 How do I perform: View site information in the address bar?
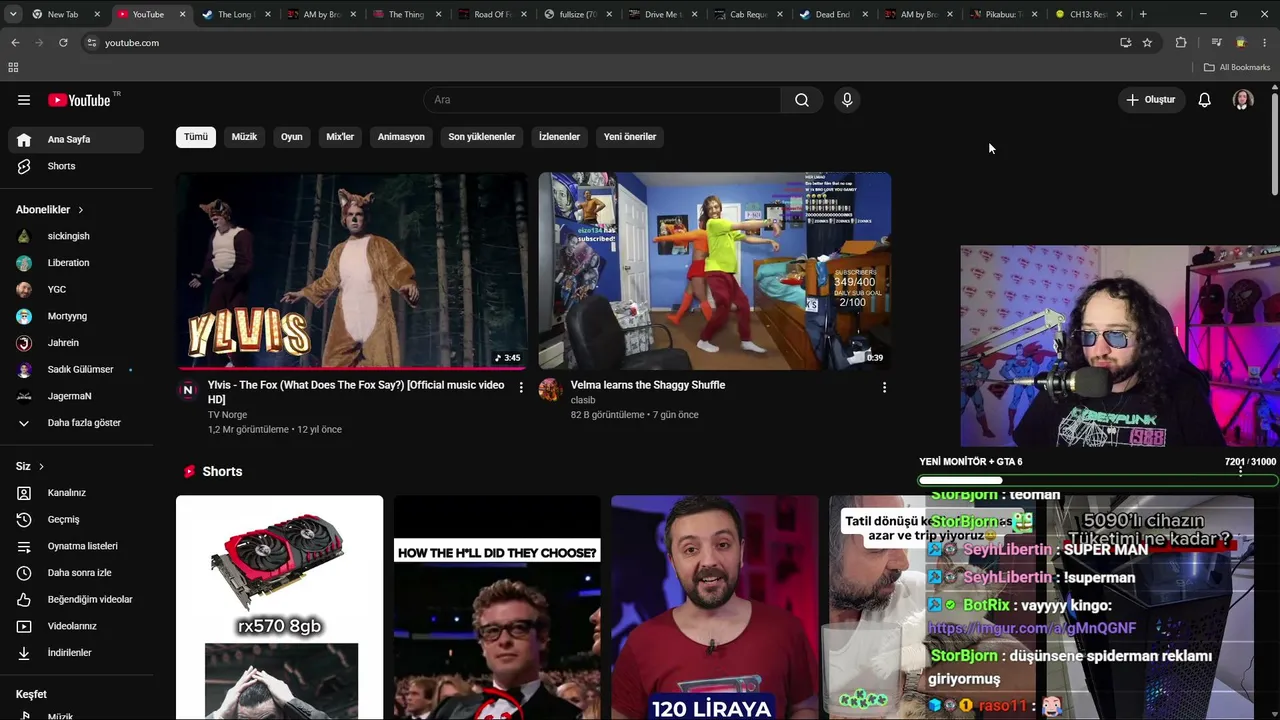(x=91, y=43)
